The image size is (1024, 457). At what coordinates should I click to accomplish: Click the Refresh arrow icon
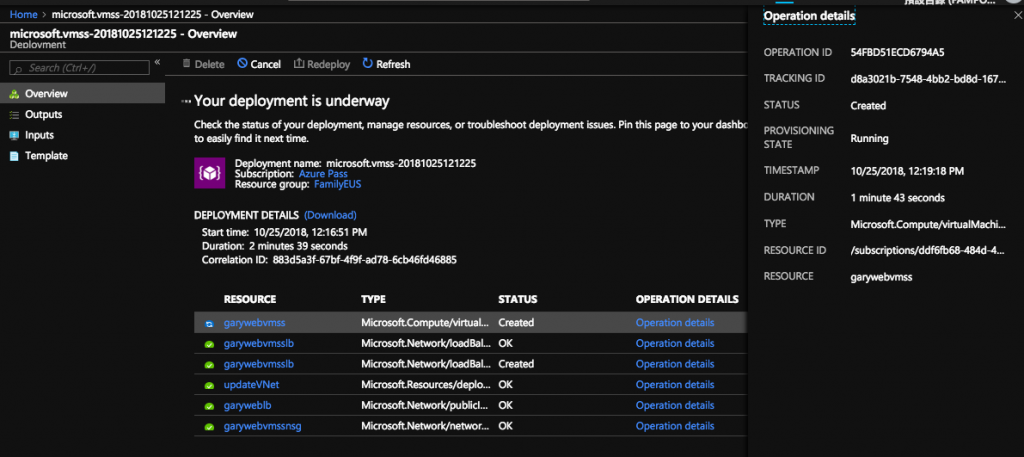click(367, 64)
